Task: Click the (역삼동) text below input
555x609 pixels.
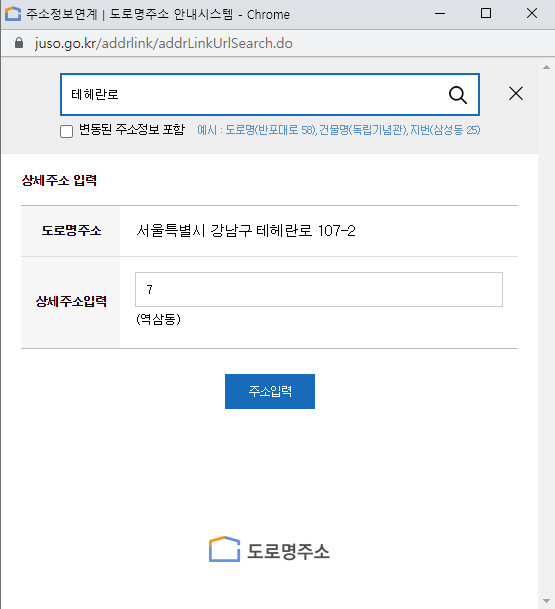Action: (158, 319)
